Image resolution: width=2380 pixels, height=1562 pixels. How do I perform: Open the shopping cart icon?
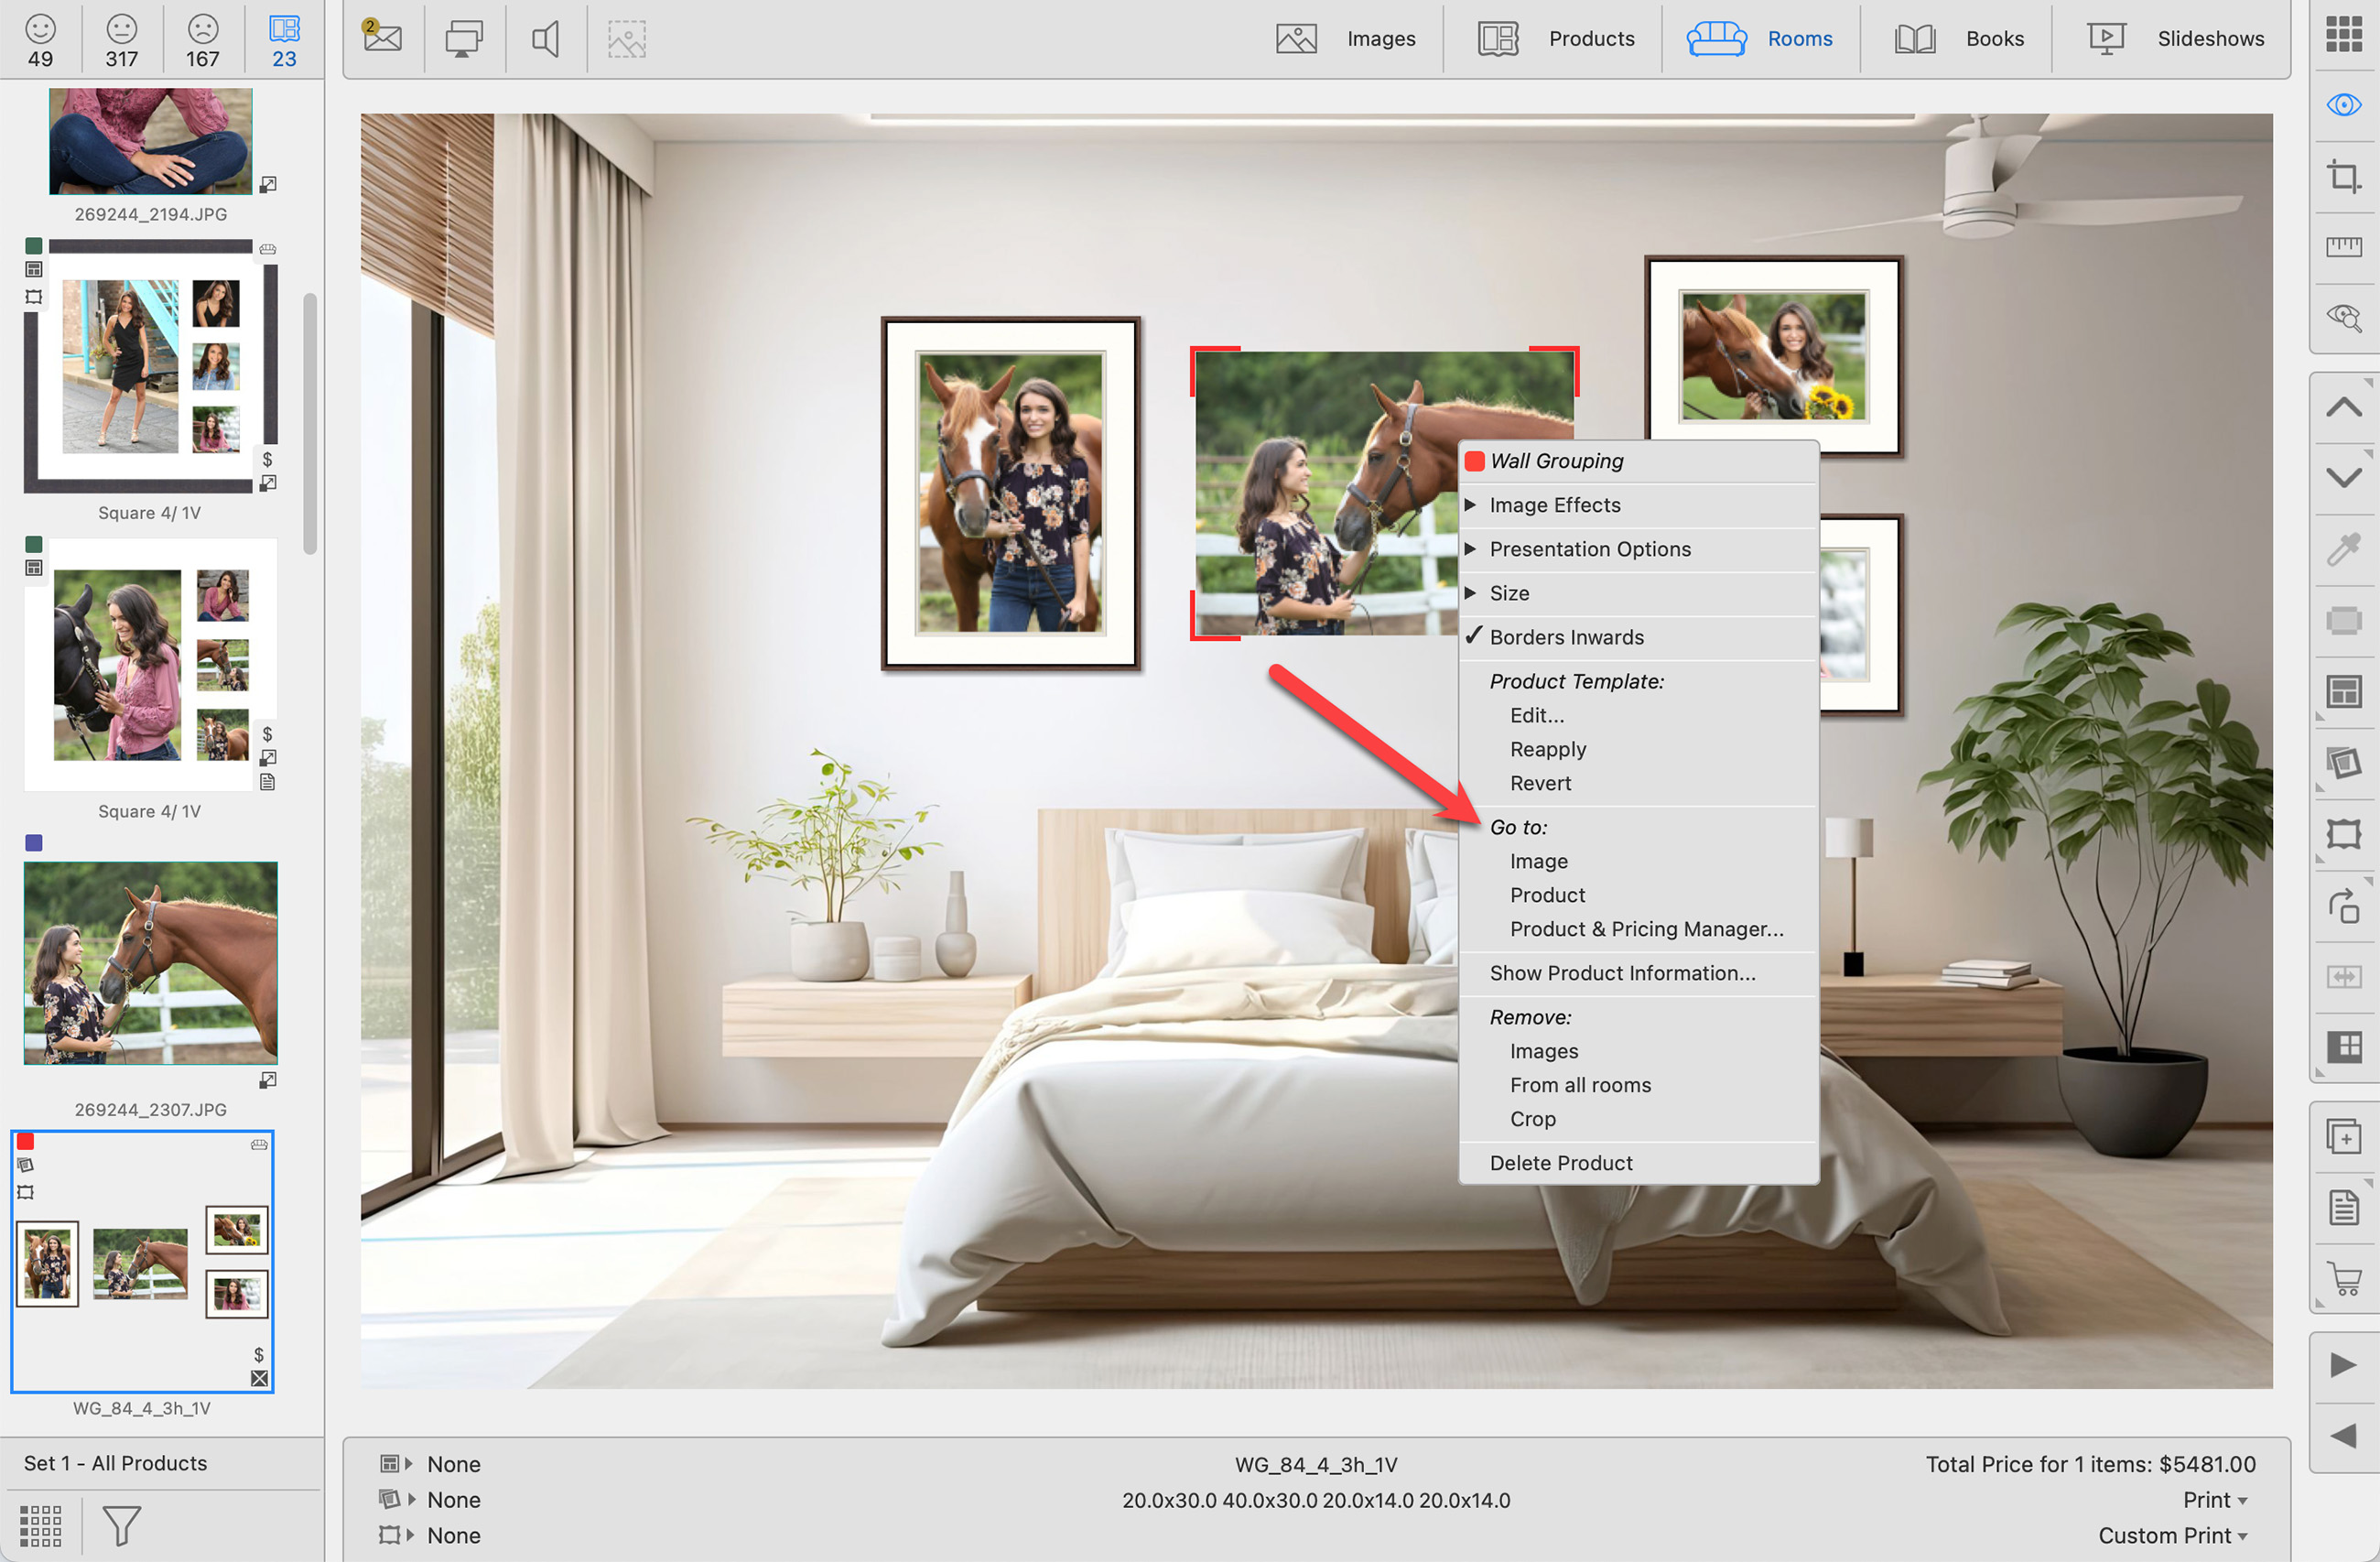point(2343,1279)
